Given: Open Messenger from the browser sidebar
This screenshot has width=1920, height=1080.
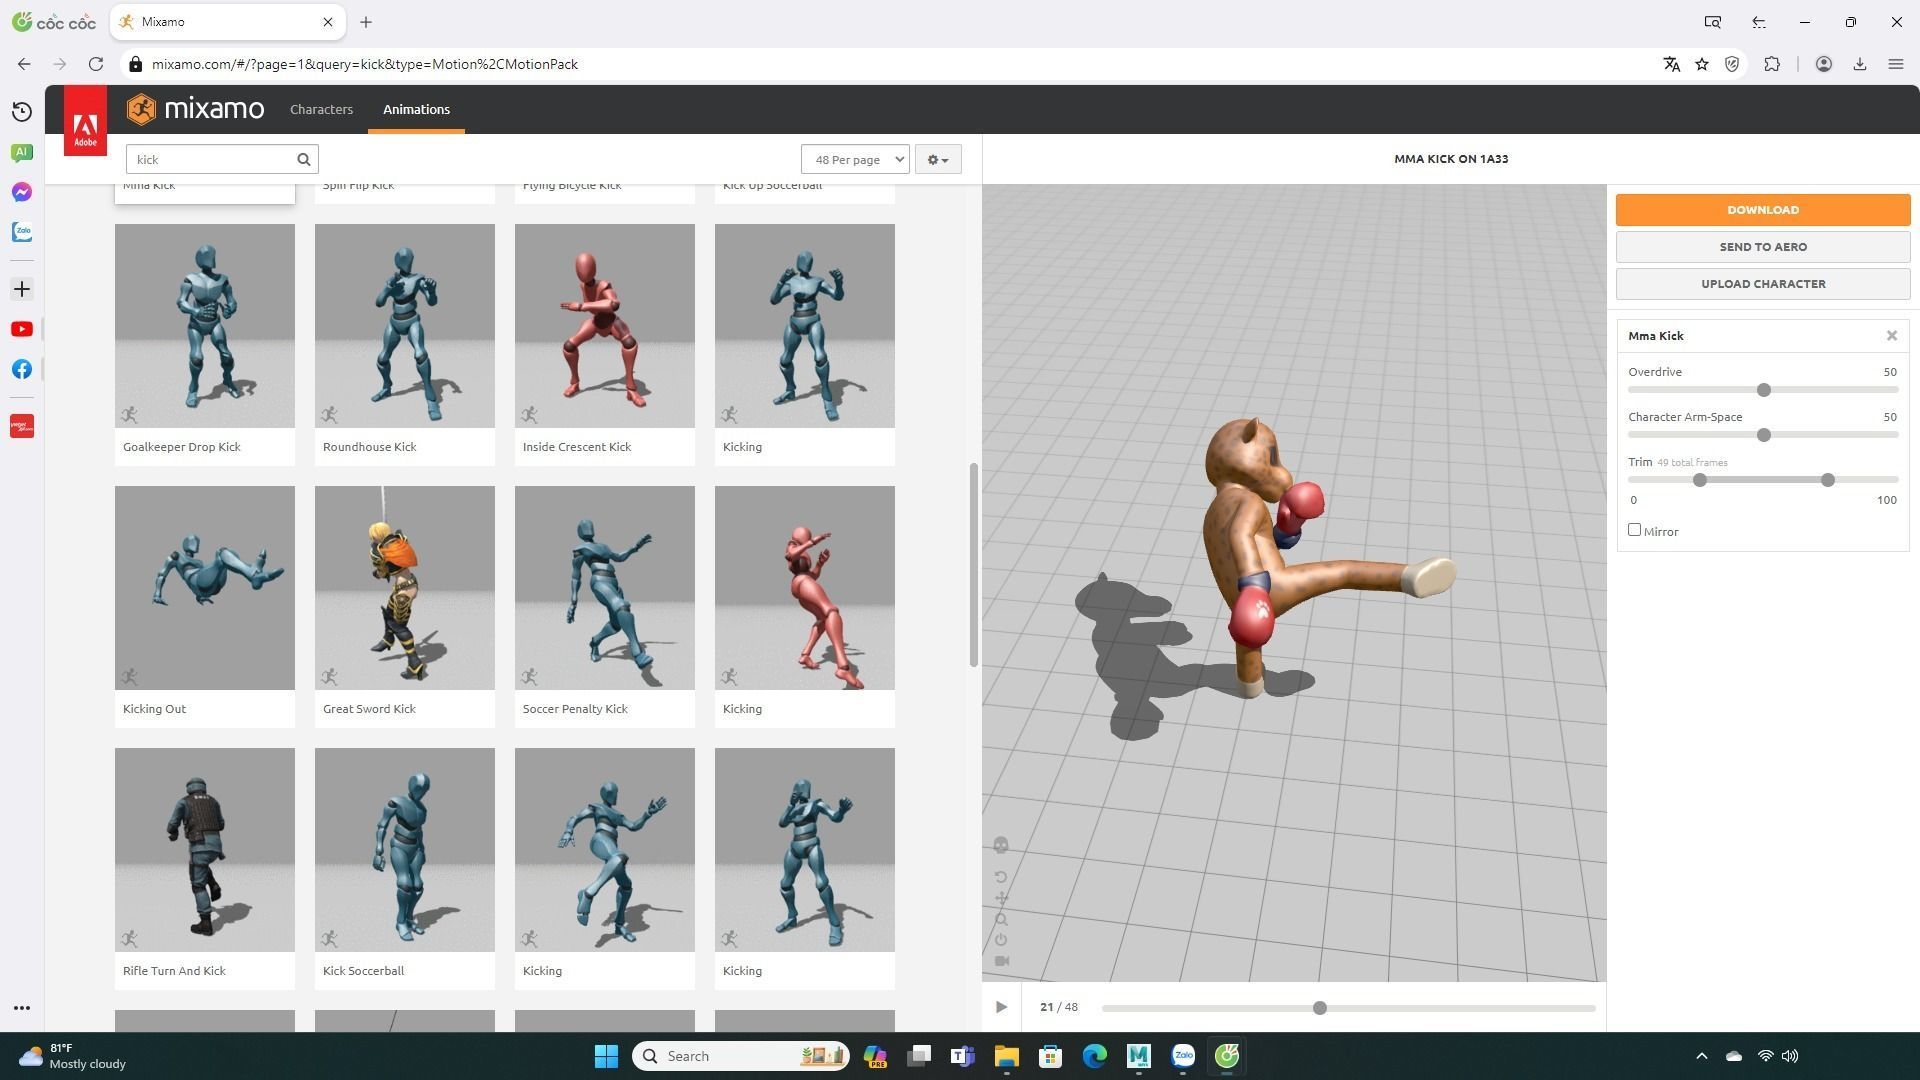Looking at the screenshot, I should pos(22,192).
